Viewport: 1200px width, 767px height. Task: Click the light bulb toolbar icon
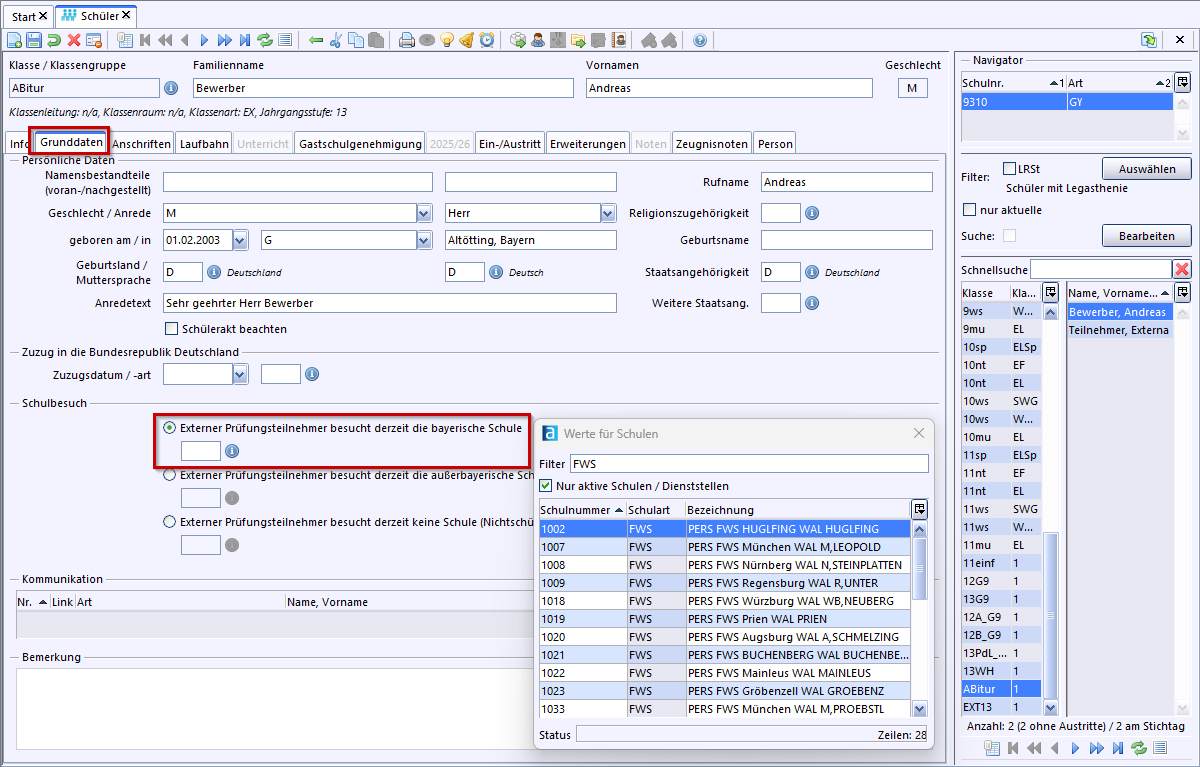click(447, 40)
